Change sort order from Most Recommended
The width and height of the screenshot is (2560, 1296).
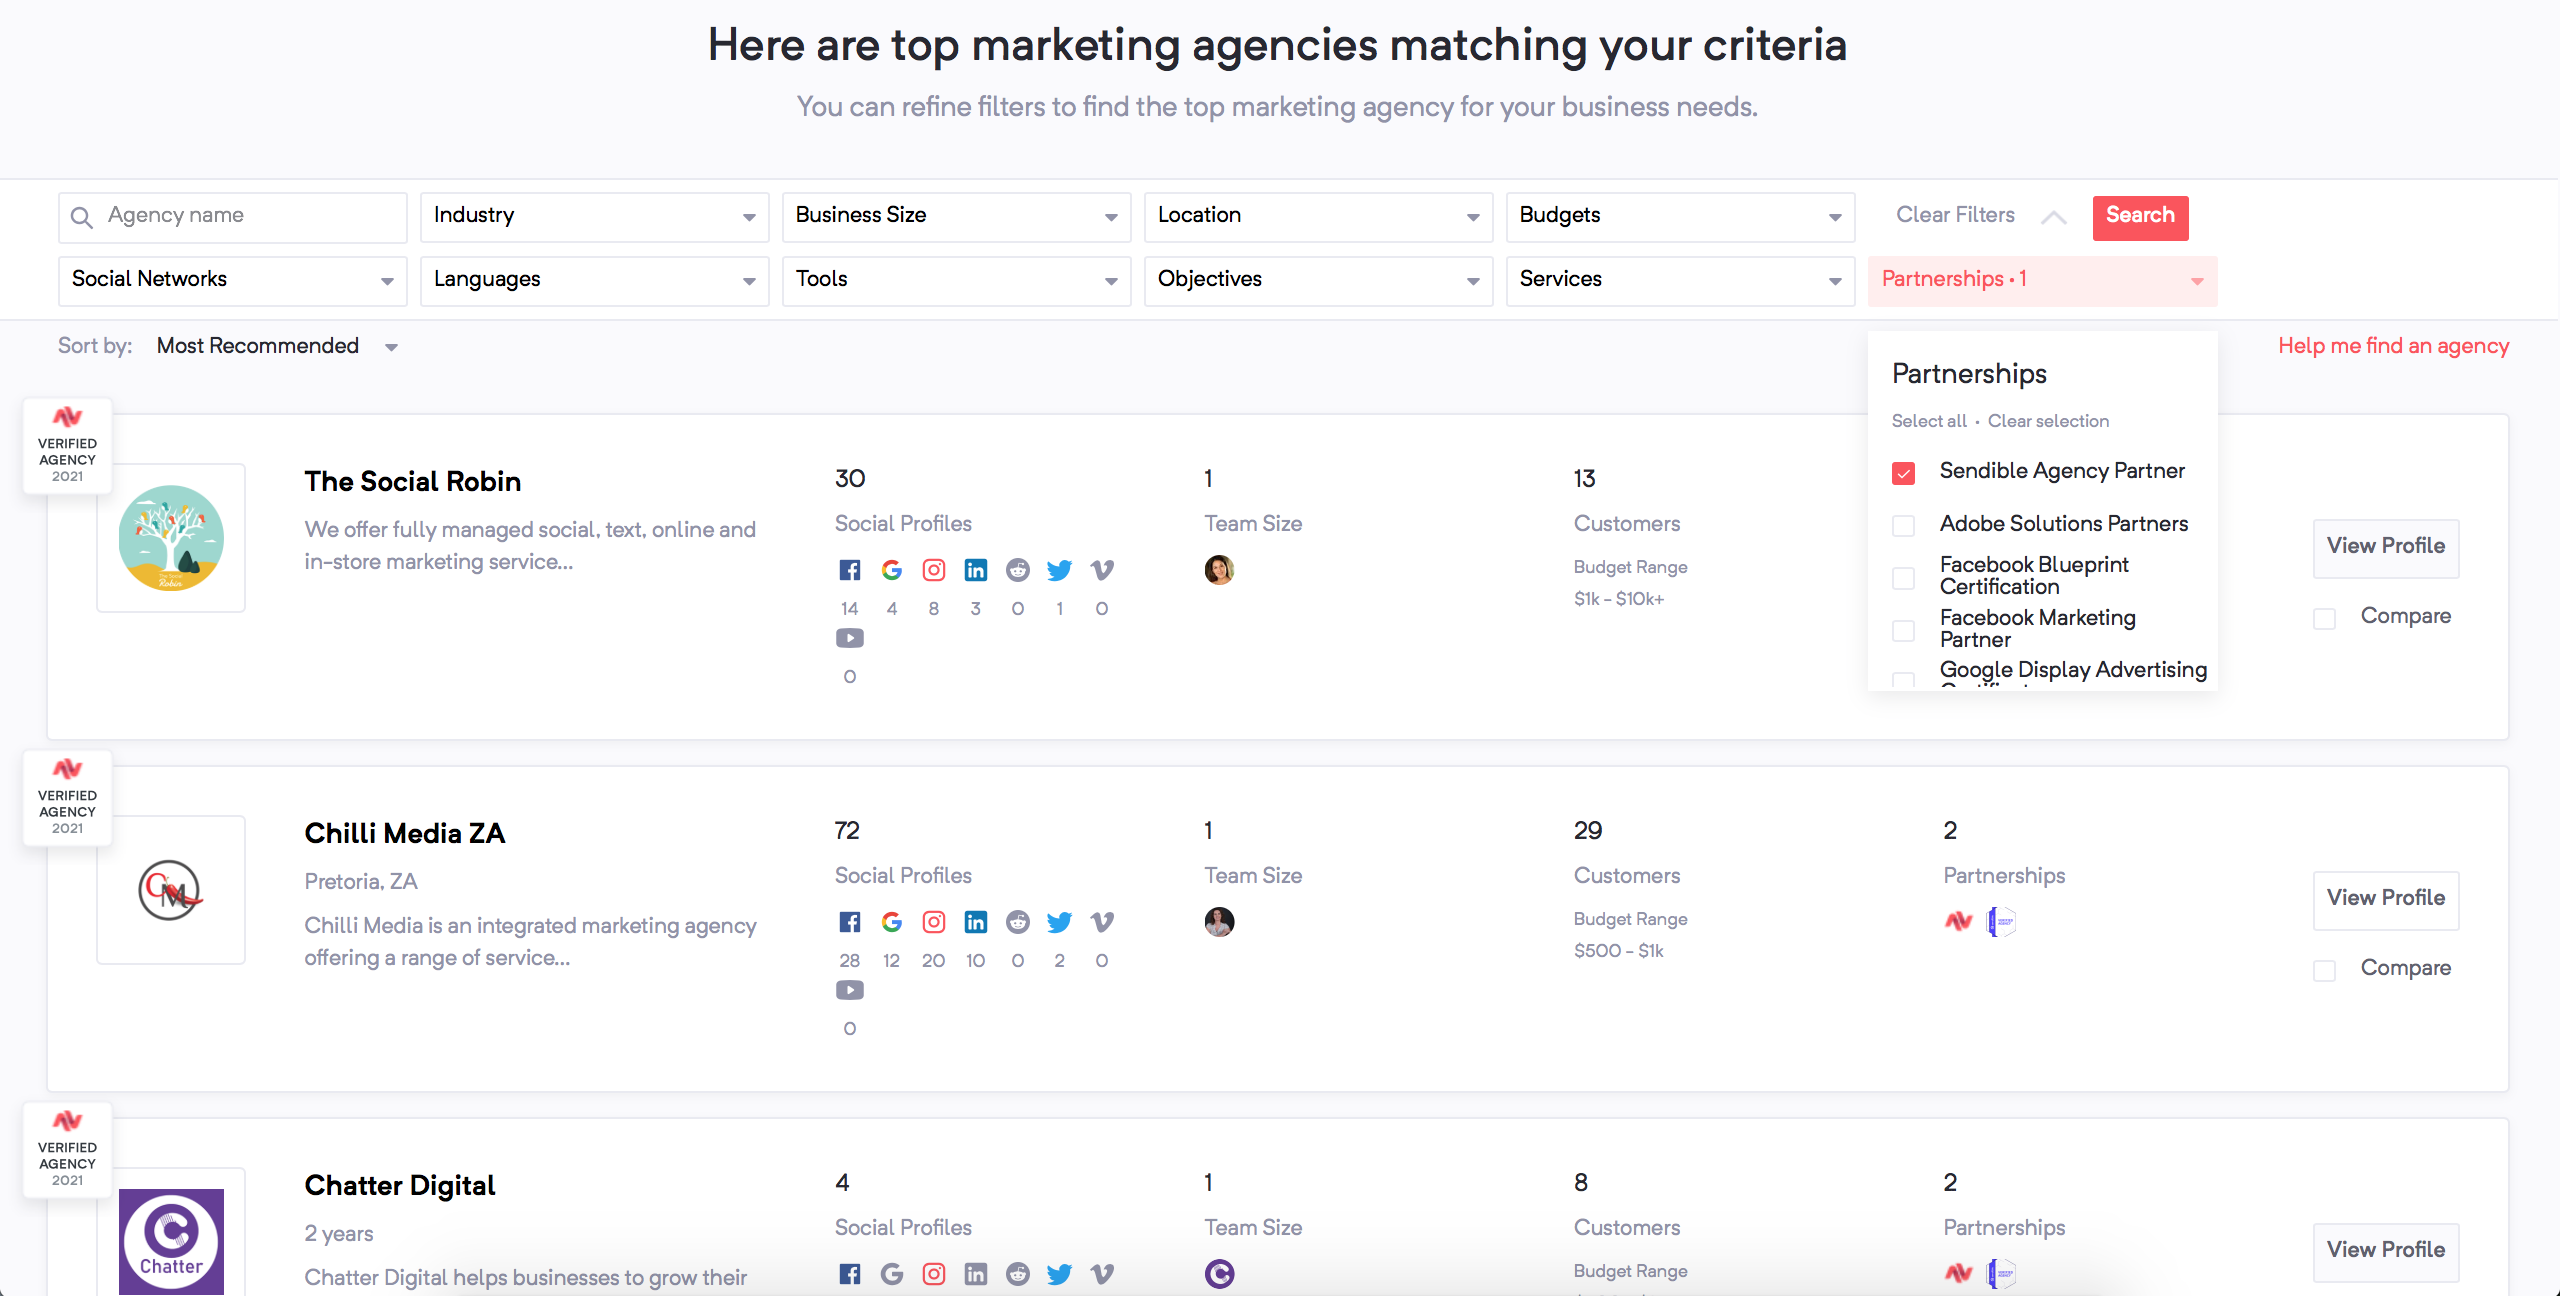(x=277, y=346)
